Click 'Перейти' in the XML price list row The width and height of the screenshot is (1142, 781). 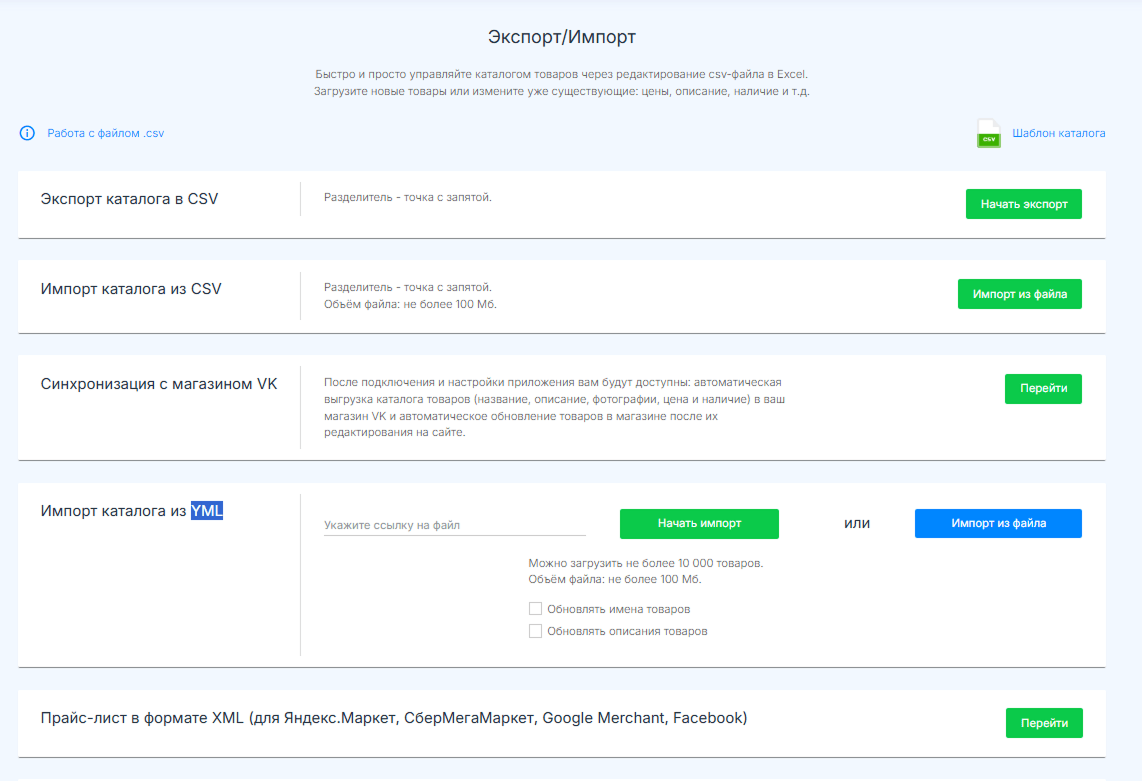[1043, 723]
